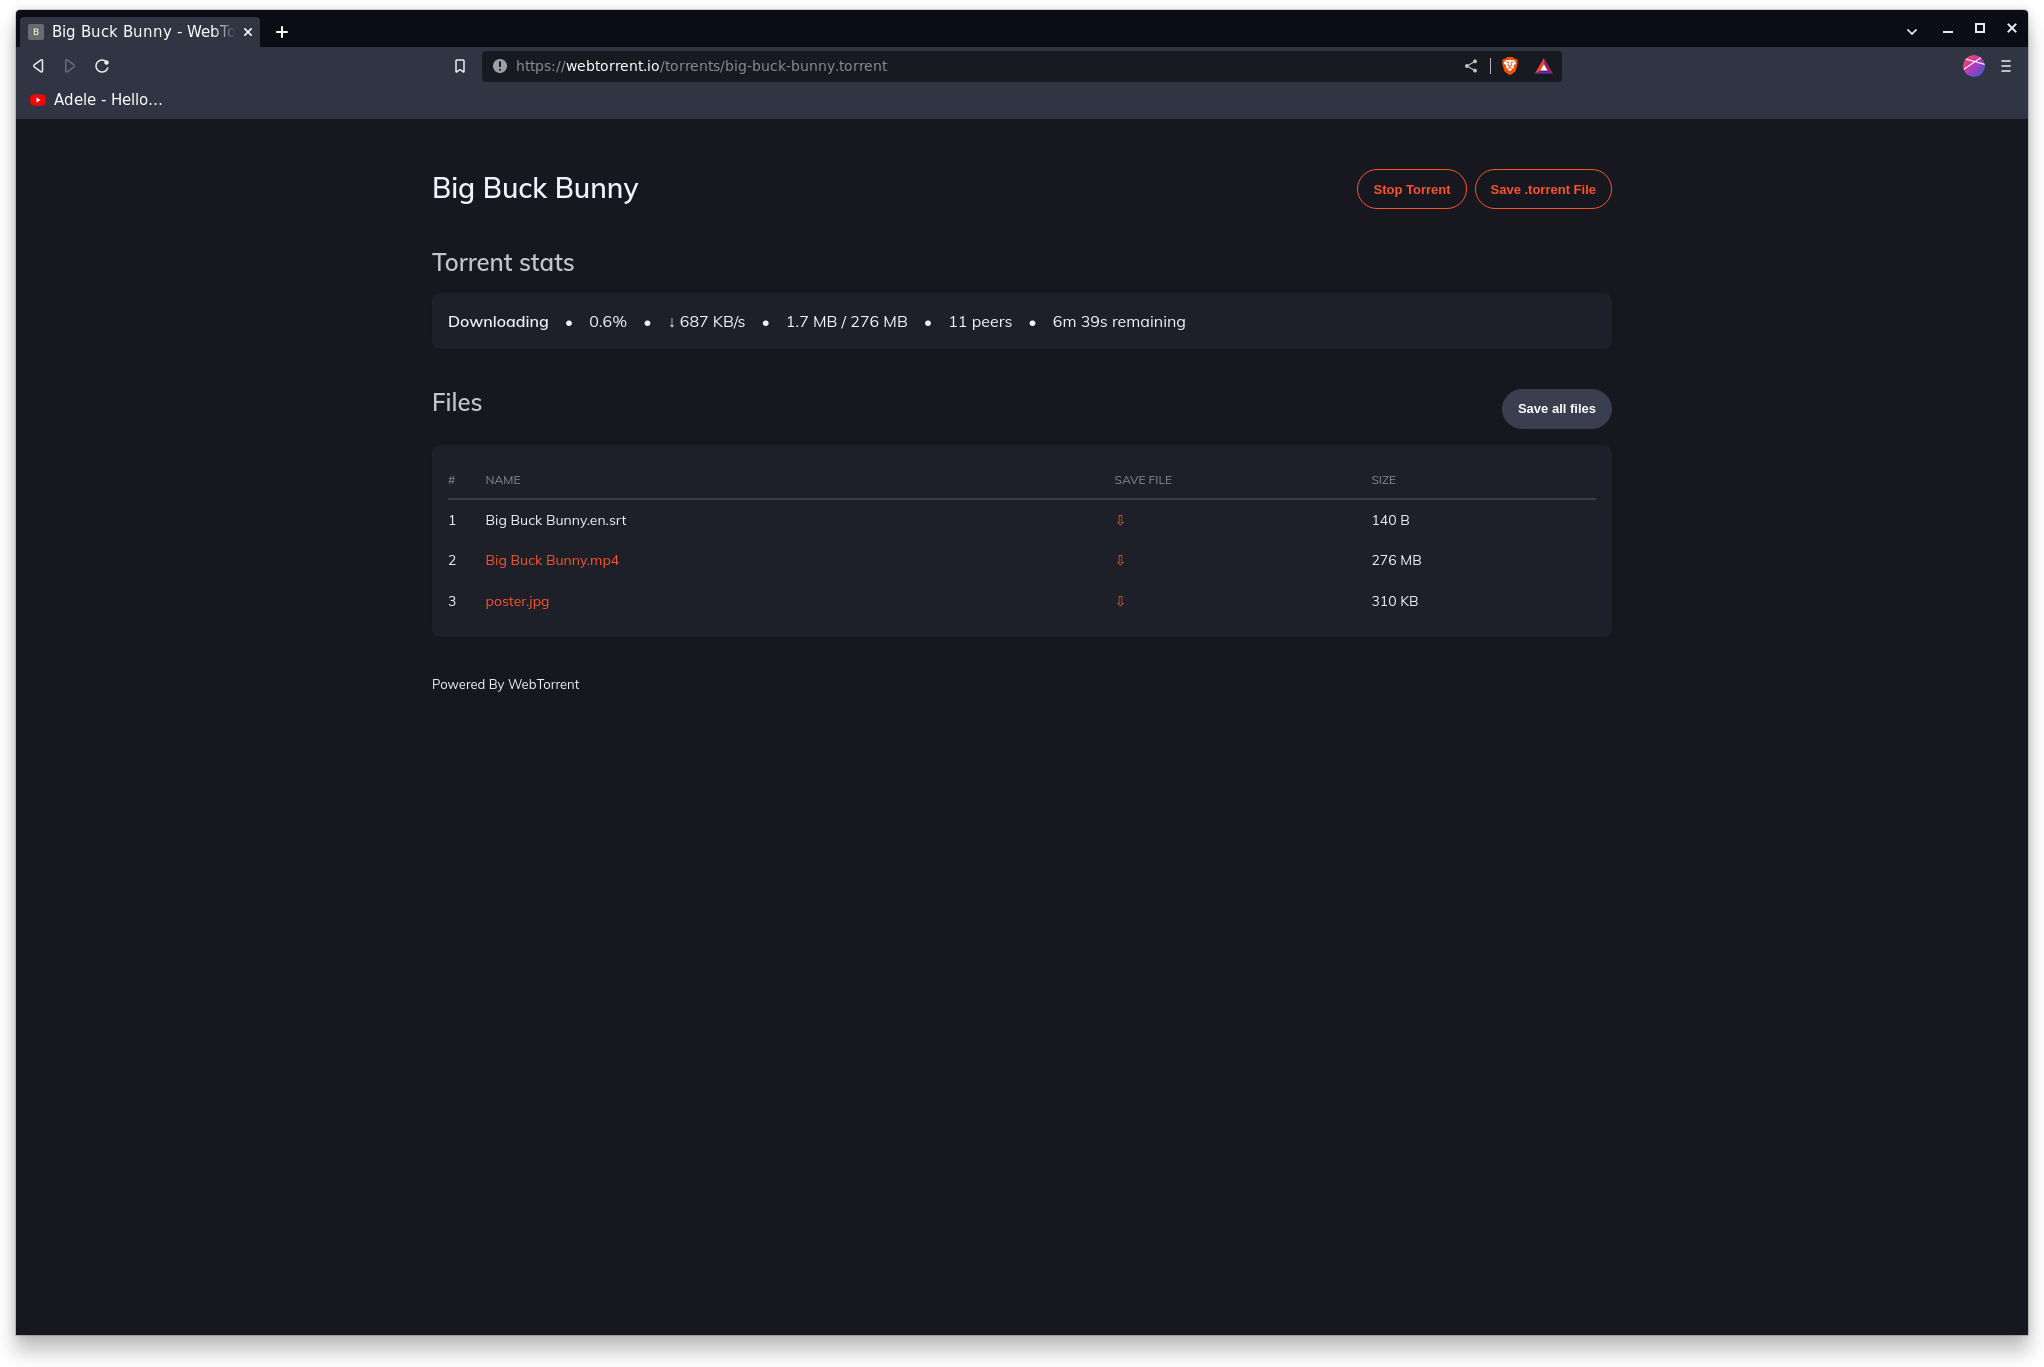The width and height of the screenshot is (2044, 1367).
Task: Bookmark this page using the bookmark icon
Action: (x=460, y=65)
